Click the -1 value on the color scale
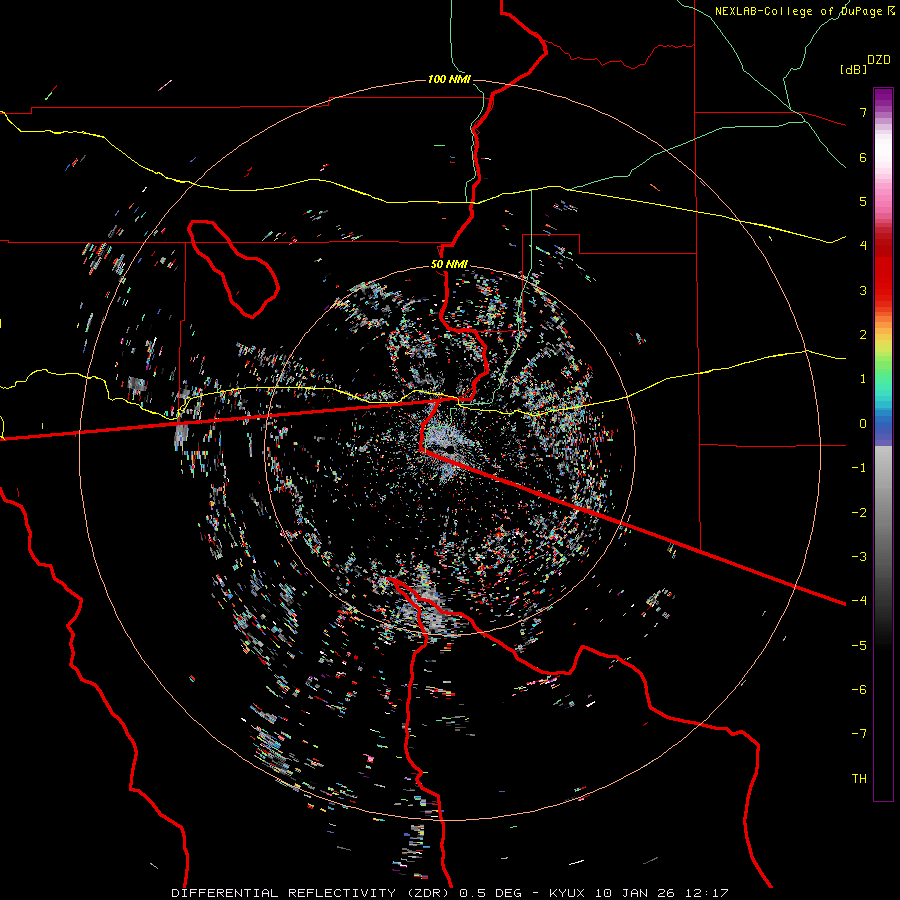 click(x=859, y=468)
